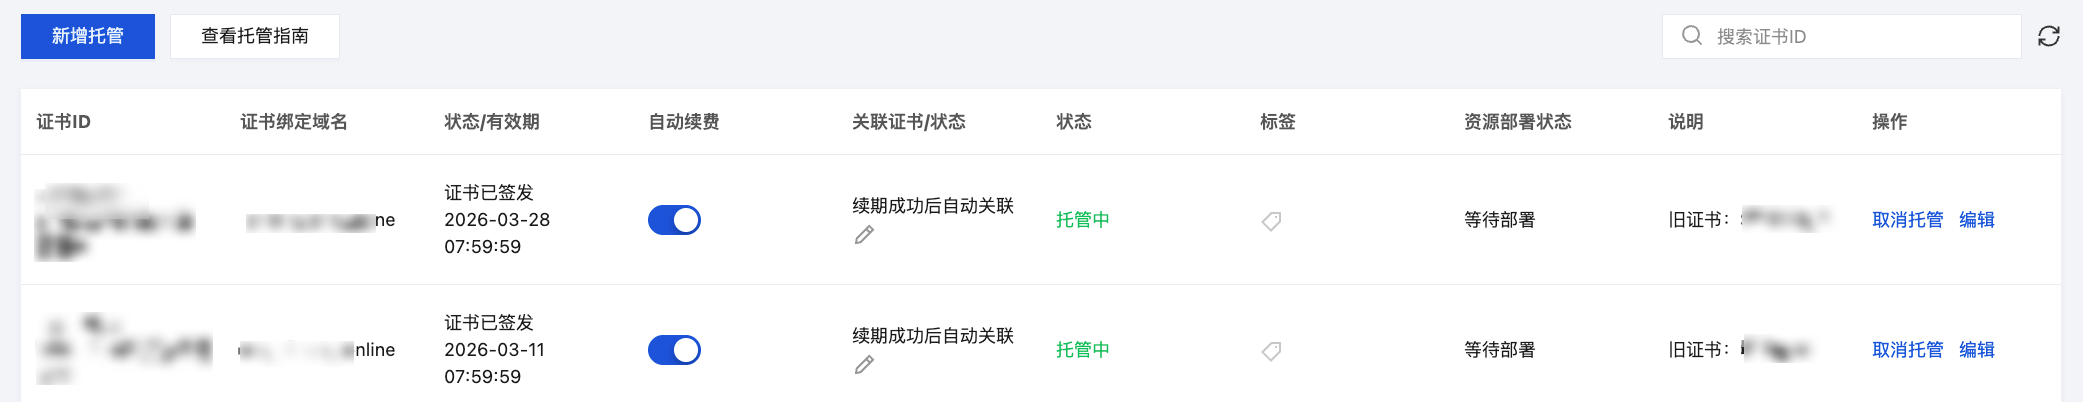Refresh the certificate list
Screen dimensions: 2083x402
pyautogui.click(x=2048, y=36)
